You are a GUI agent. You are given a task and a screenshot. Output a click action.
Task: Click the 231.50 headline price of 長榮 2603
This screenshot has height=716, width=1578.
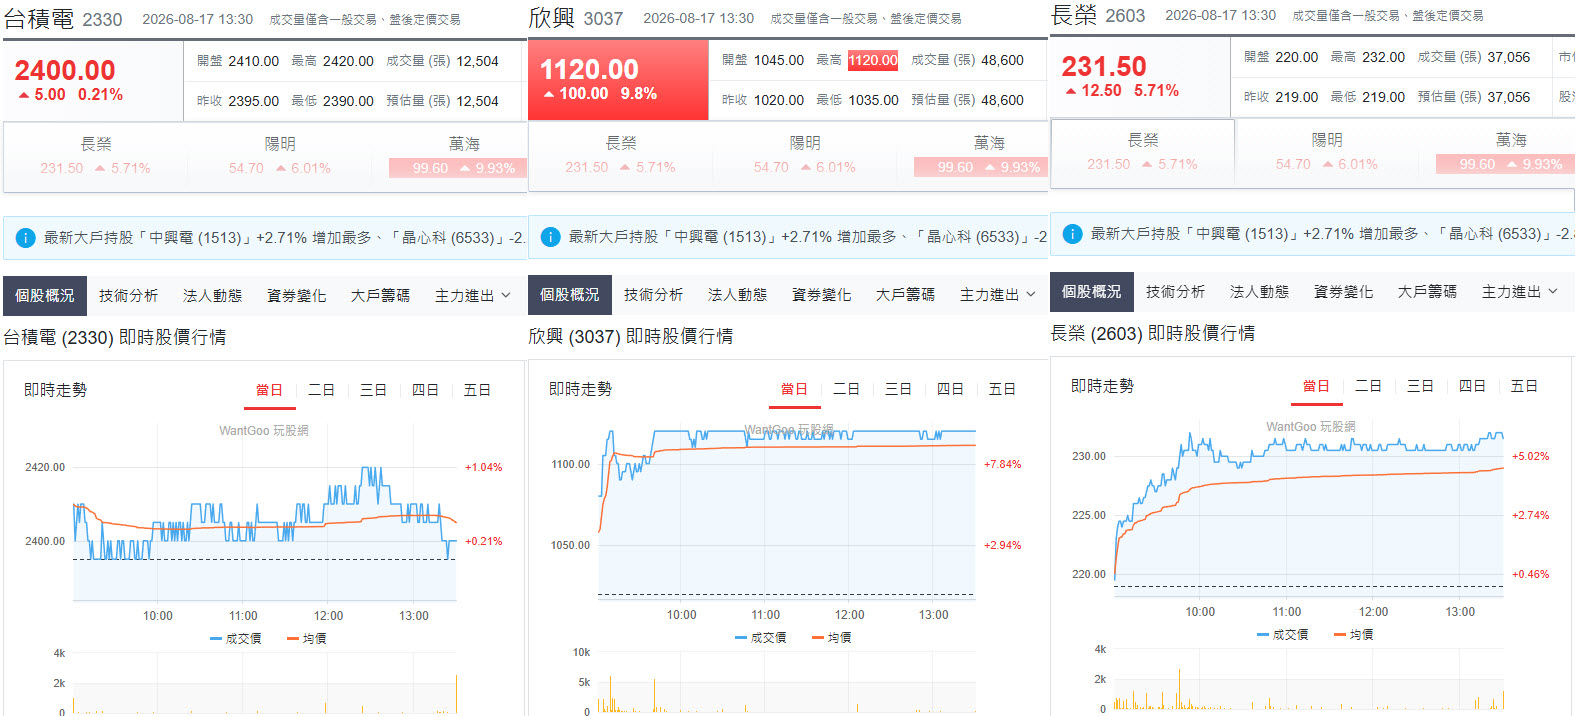[1104, 66]
